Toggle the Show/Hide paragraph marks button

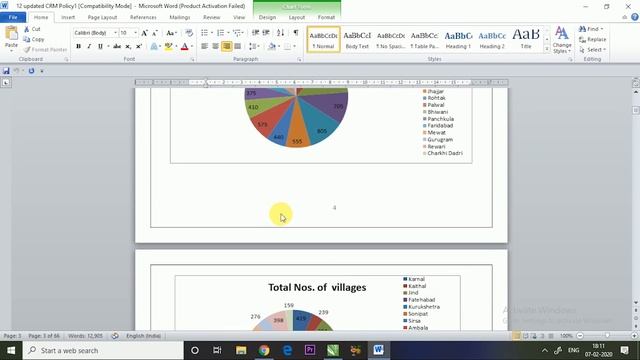[296, 33]
